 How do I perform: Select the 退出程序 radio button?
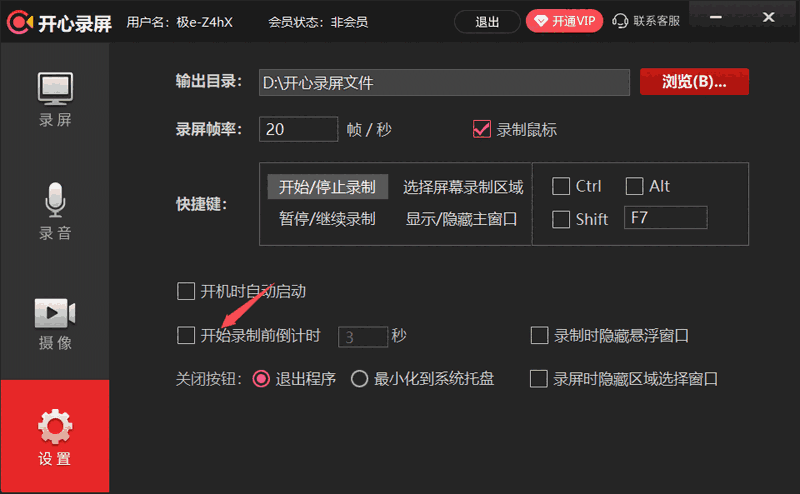pos(261,379)
